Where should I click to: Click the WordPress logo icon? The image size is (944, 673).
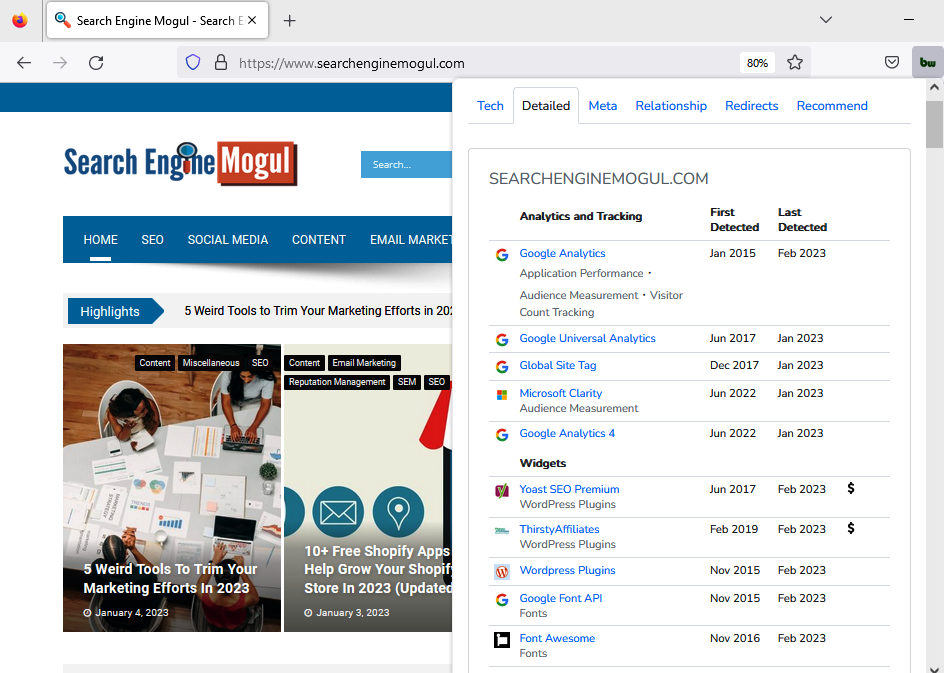[502, 571]
